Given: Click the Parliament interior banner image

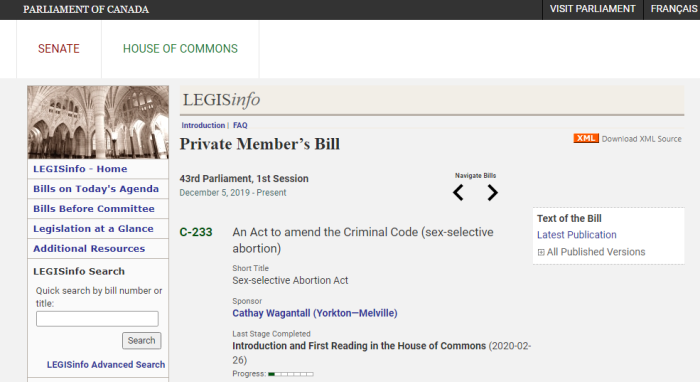Looking at the screenshot, I should 98,122.
